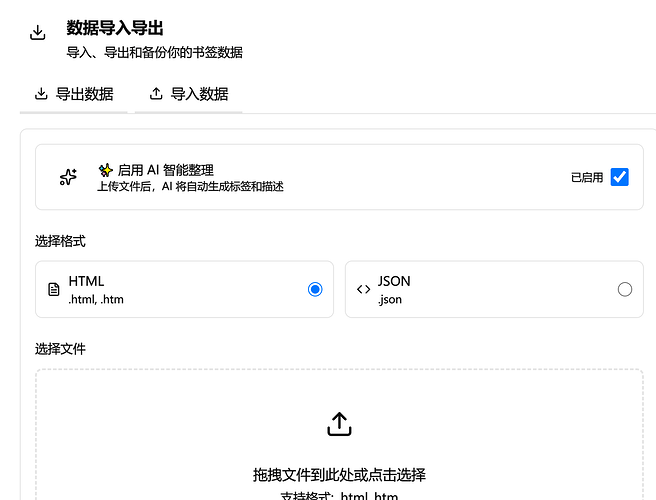
Task: Click the code brackets icon in JSON card
Action: (x=364, y=289)
